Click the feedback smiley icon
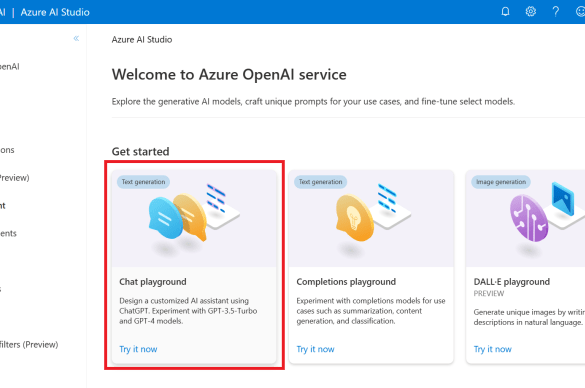 coord(581,12)
